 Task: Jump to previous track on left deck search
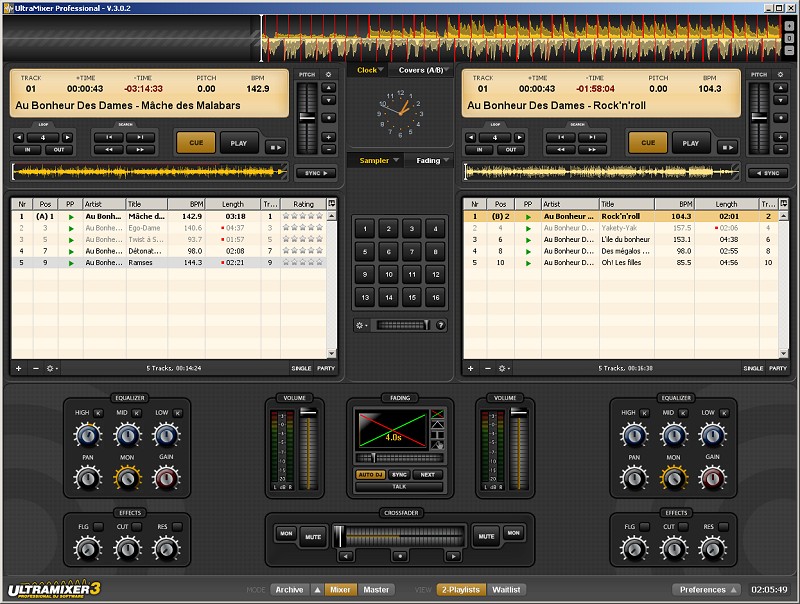(x=109, y=137)
